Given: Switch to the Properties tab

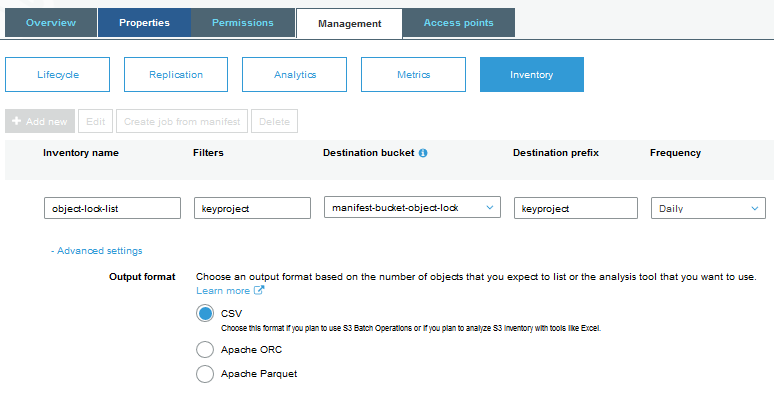Looking at the screenshot, I should 144,23.
